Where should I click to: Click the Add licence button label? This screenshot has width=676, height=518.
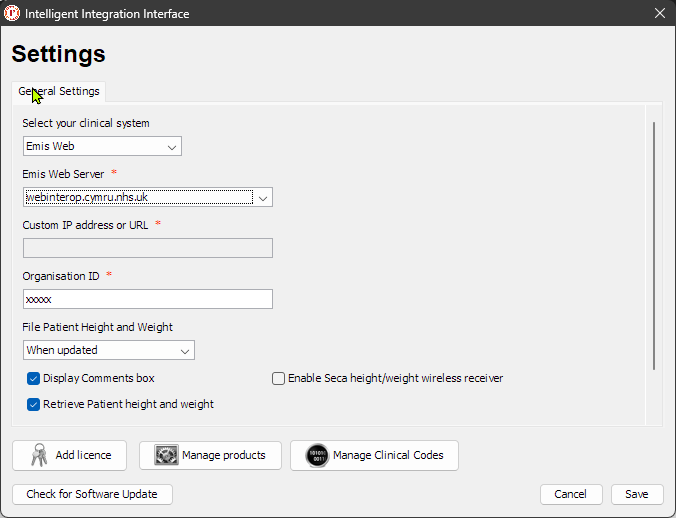click(x=83, y=455)
